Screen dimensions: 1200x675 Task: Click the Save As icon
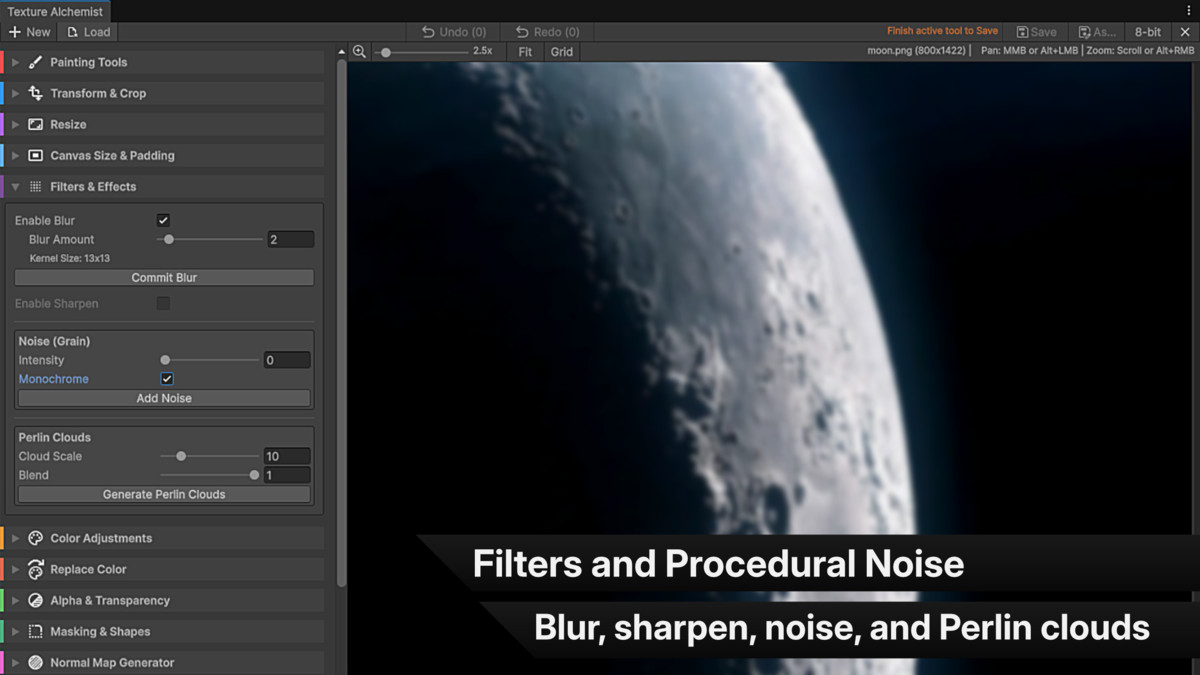tap(1084, 32)
